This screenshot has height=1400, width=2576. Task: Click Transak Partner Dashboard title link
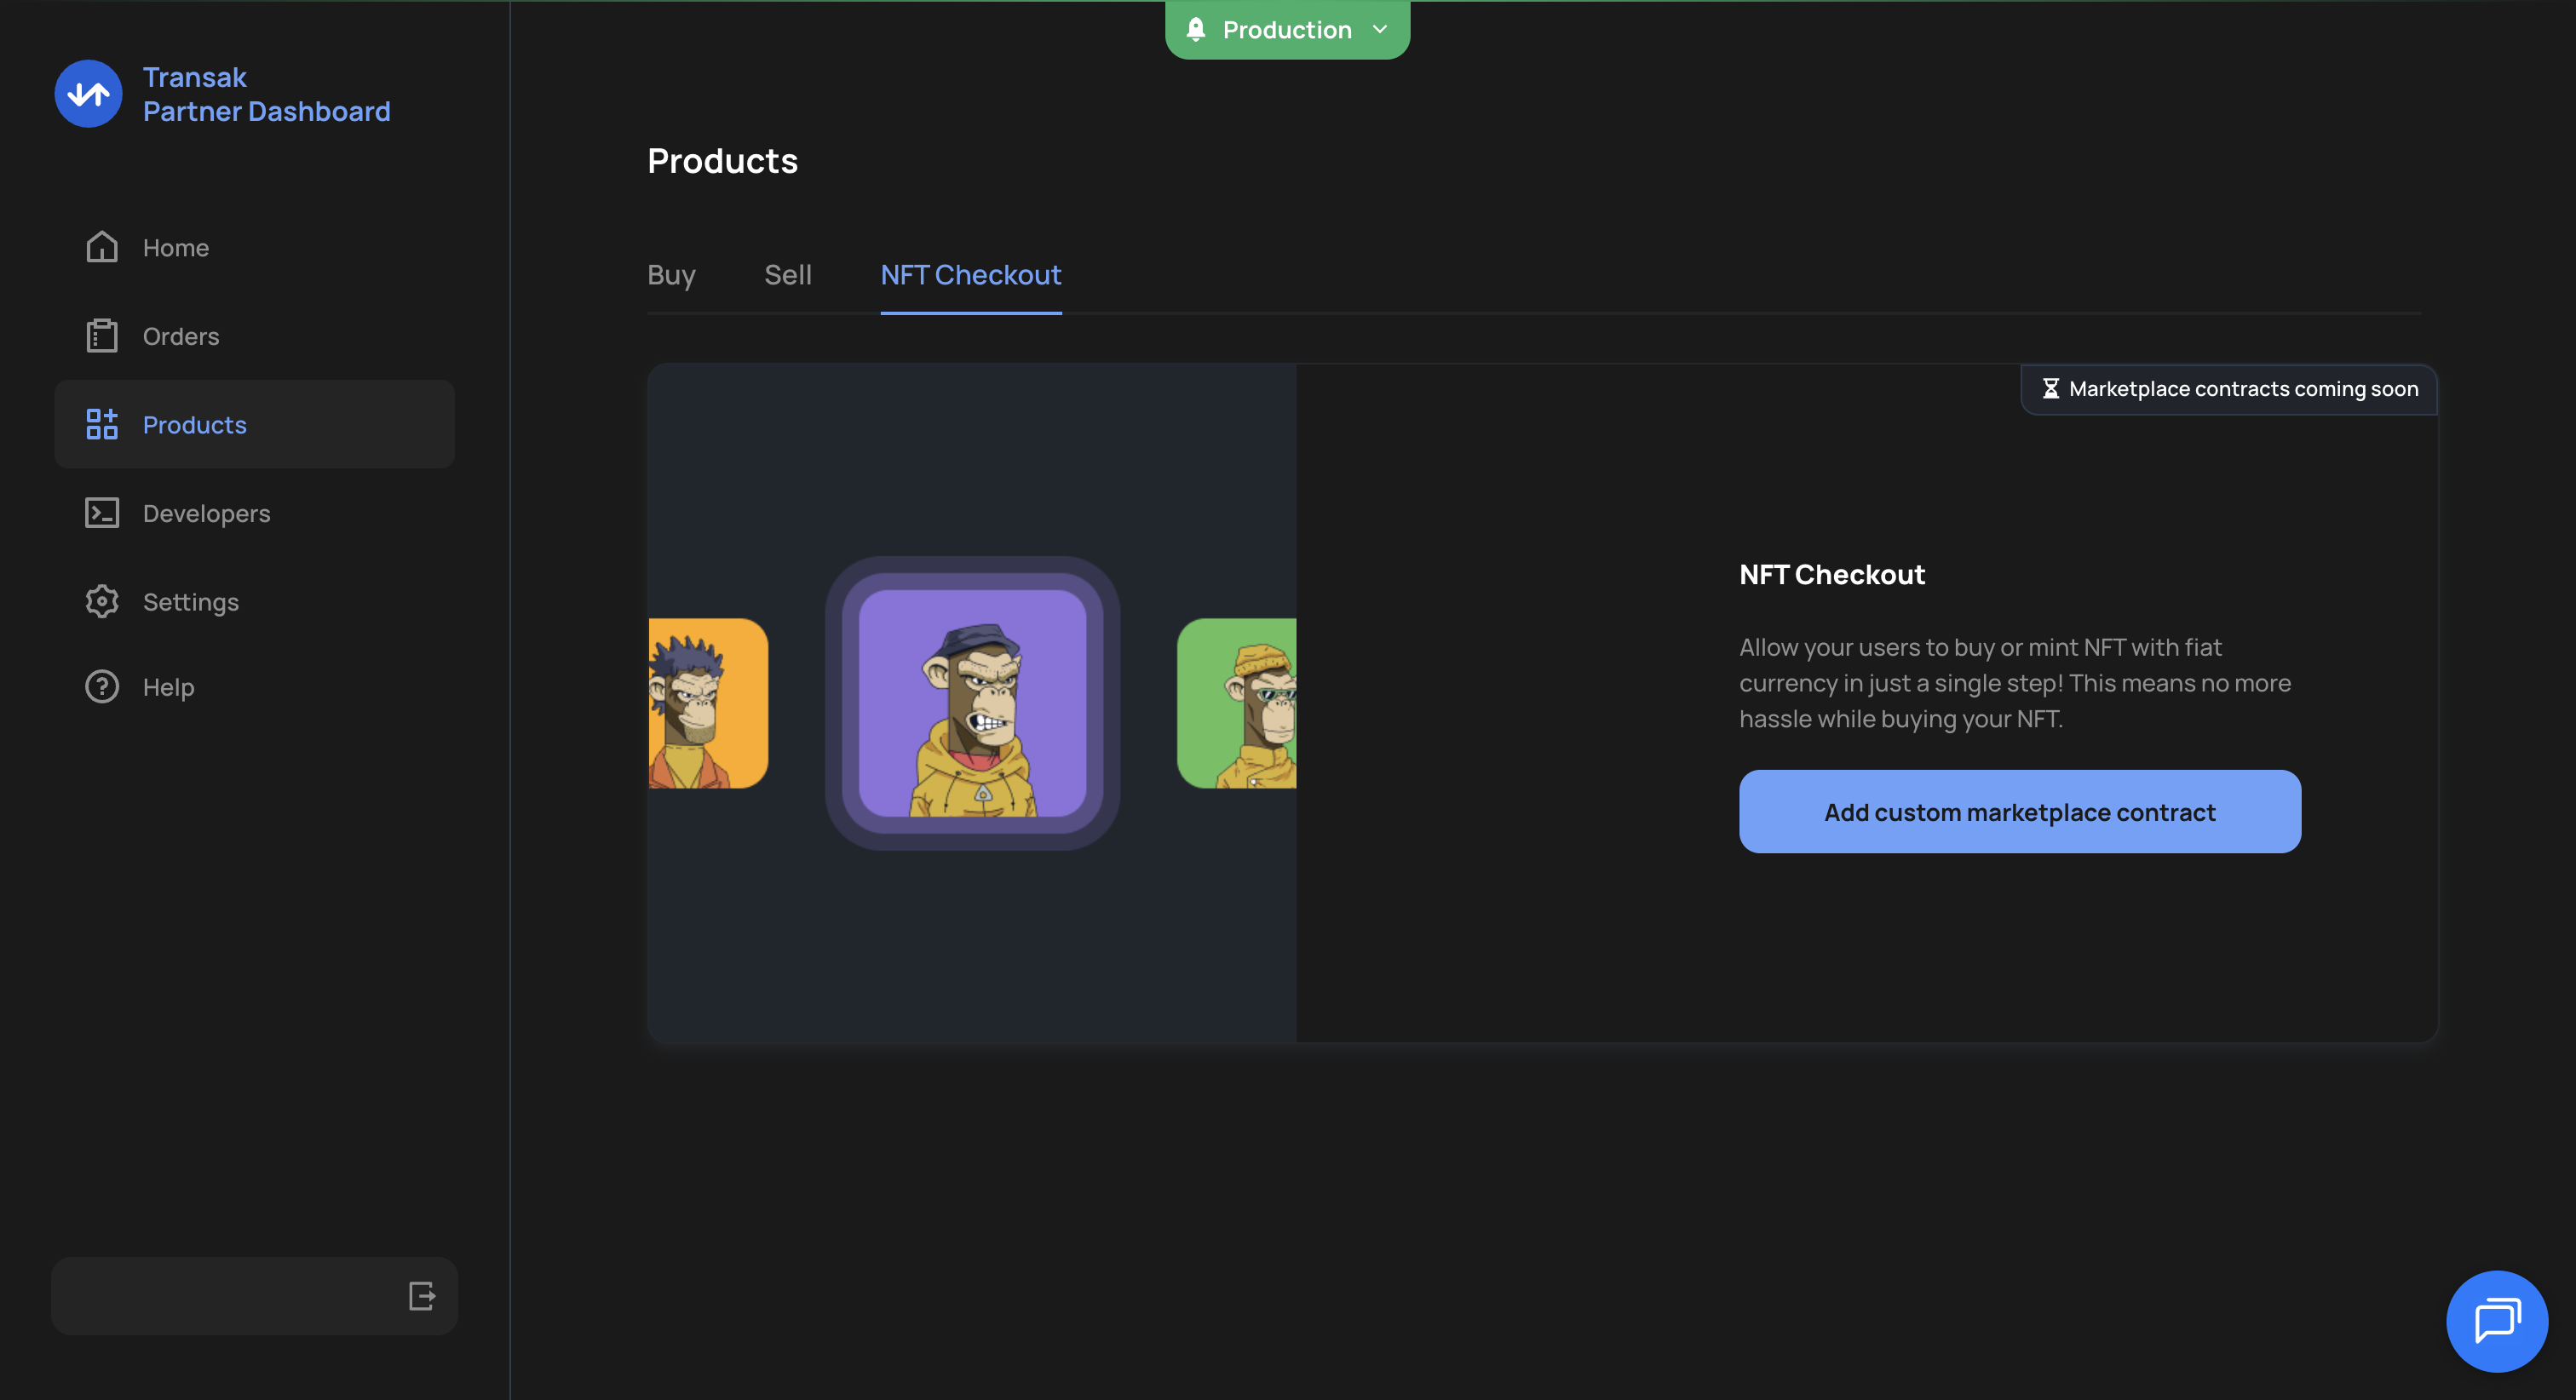(266, 94)
